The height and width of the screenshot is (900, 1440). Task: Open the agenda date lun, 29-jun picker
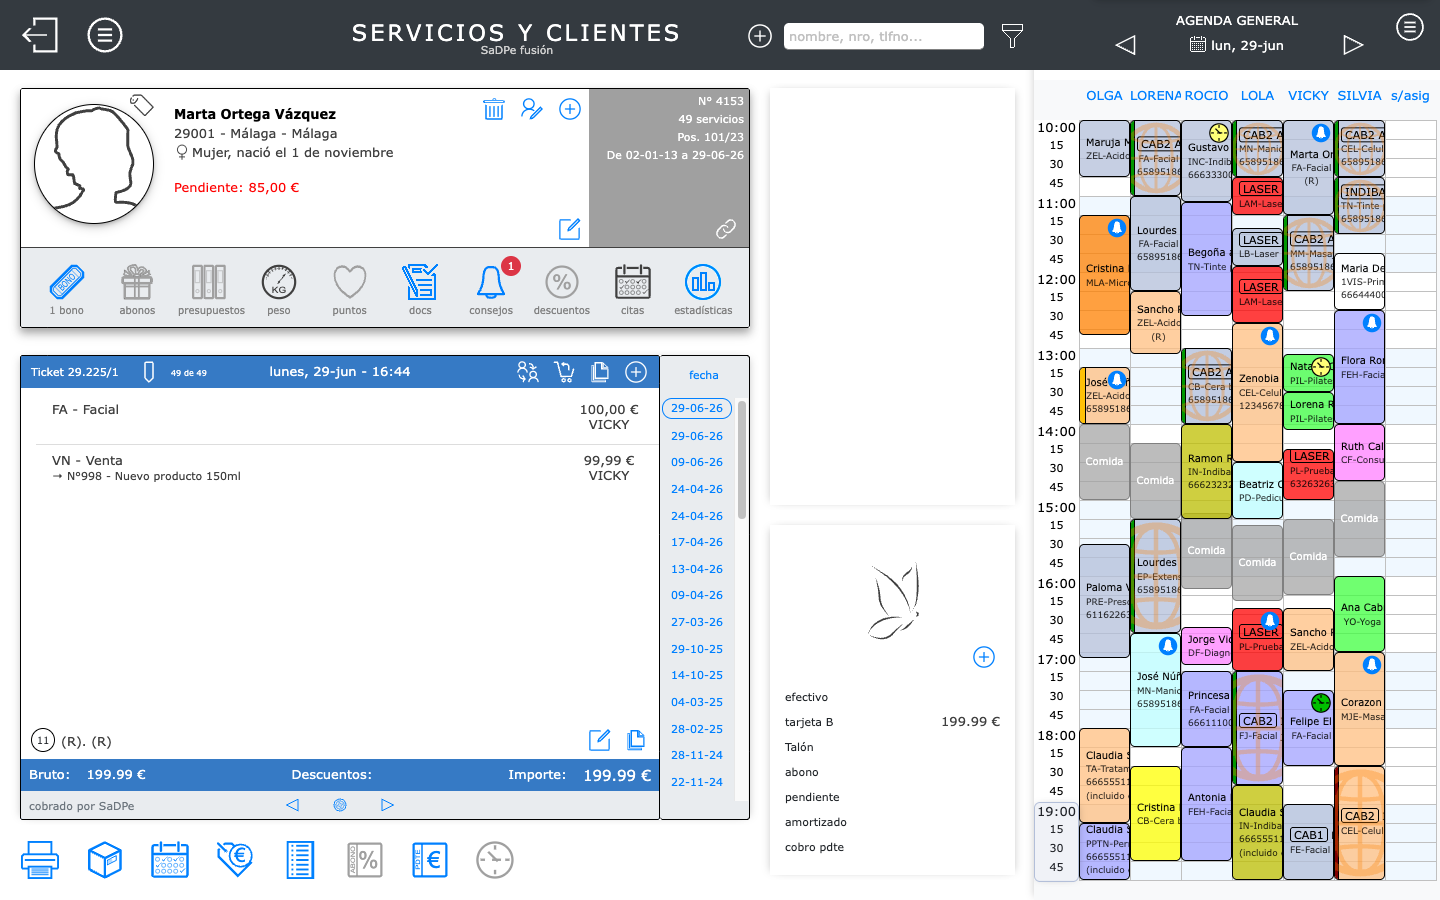pyautogui.click(x=1237, y=45)
